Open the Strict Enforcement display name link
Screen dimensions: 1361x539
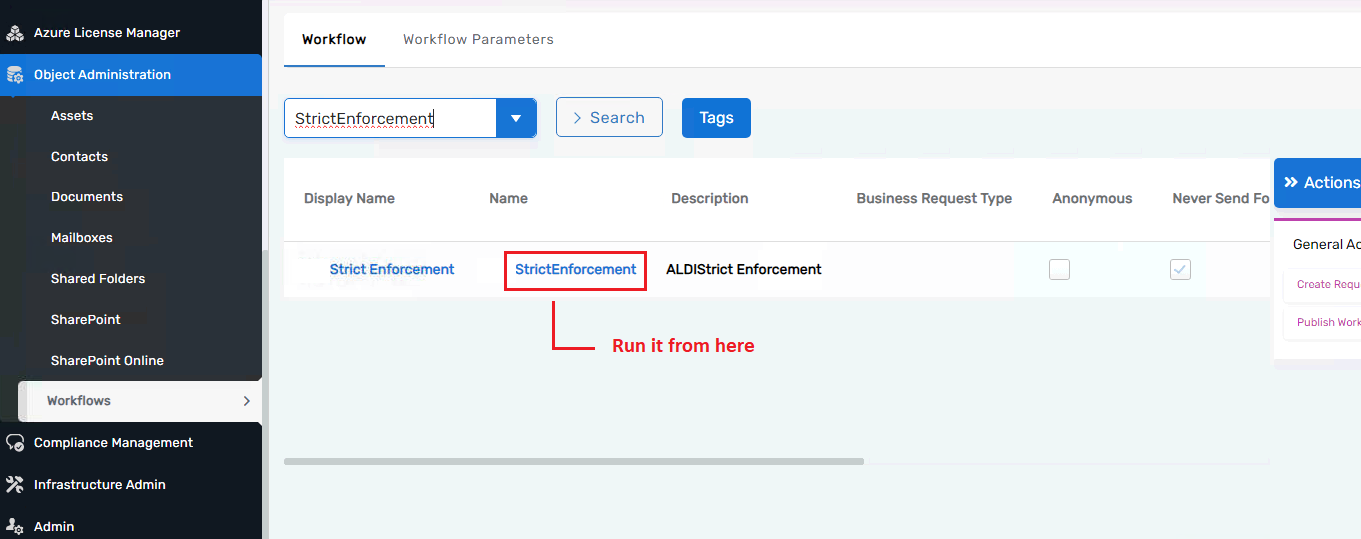tap(392, 270)
